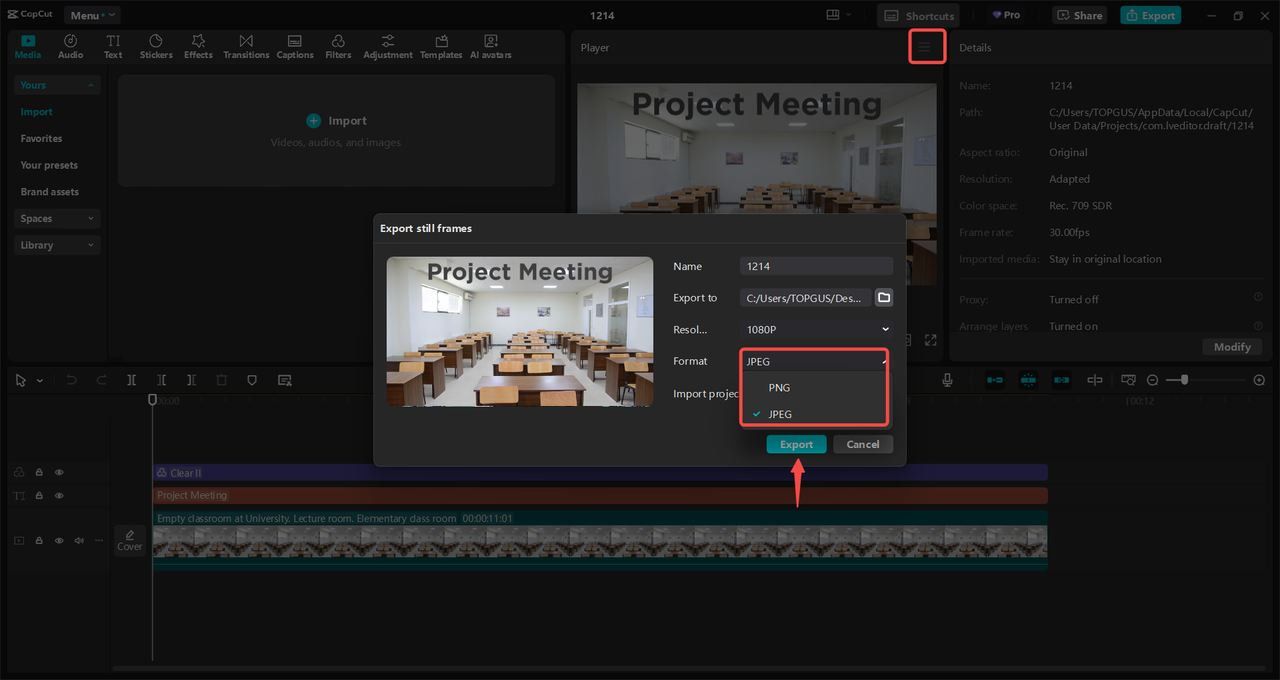This screenshot has width=1280, height=680.
Task: Click the Import plus icon
Action: tap(314, 120)
